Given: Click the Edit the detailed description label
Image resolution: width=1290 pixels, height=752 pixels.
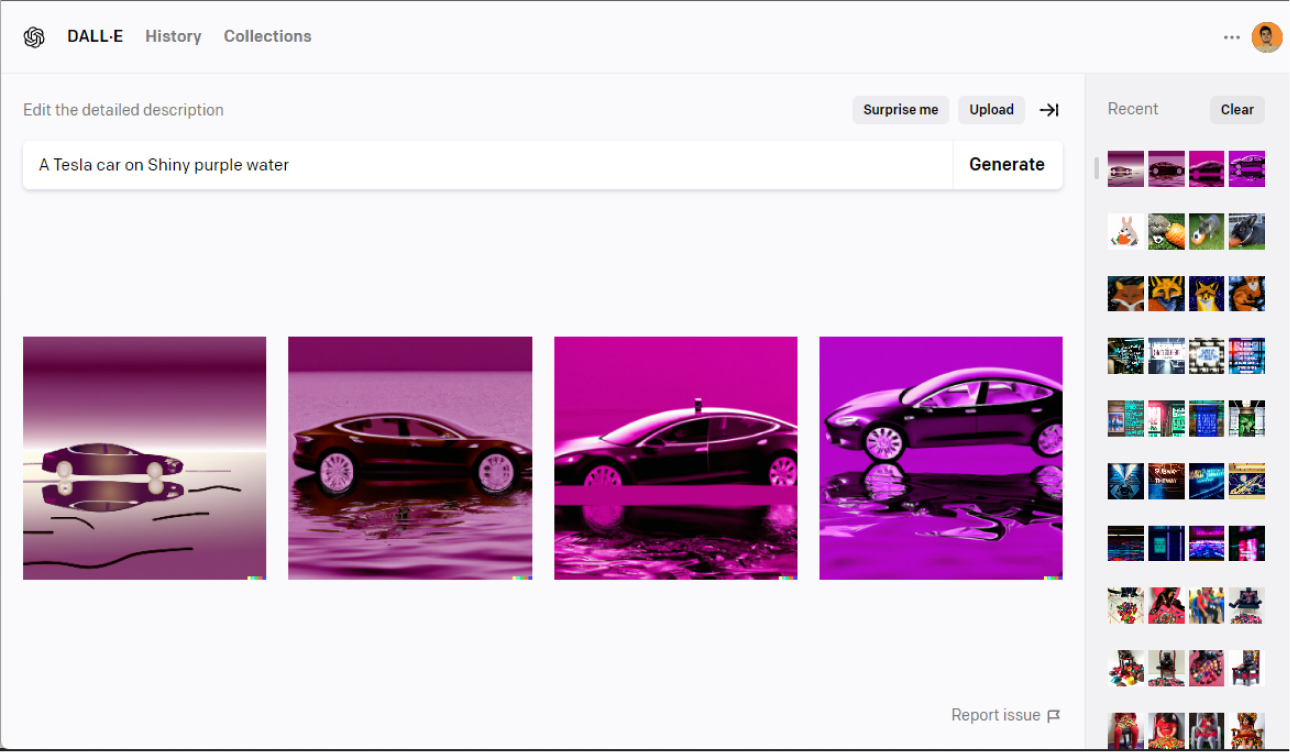Looking at the screenshot, I should point(123,110).
